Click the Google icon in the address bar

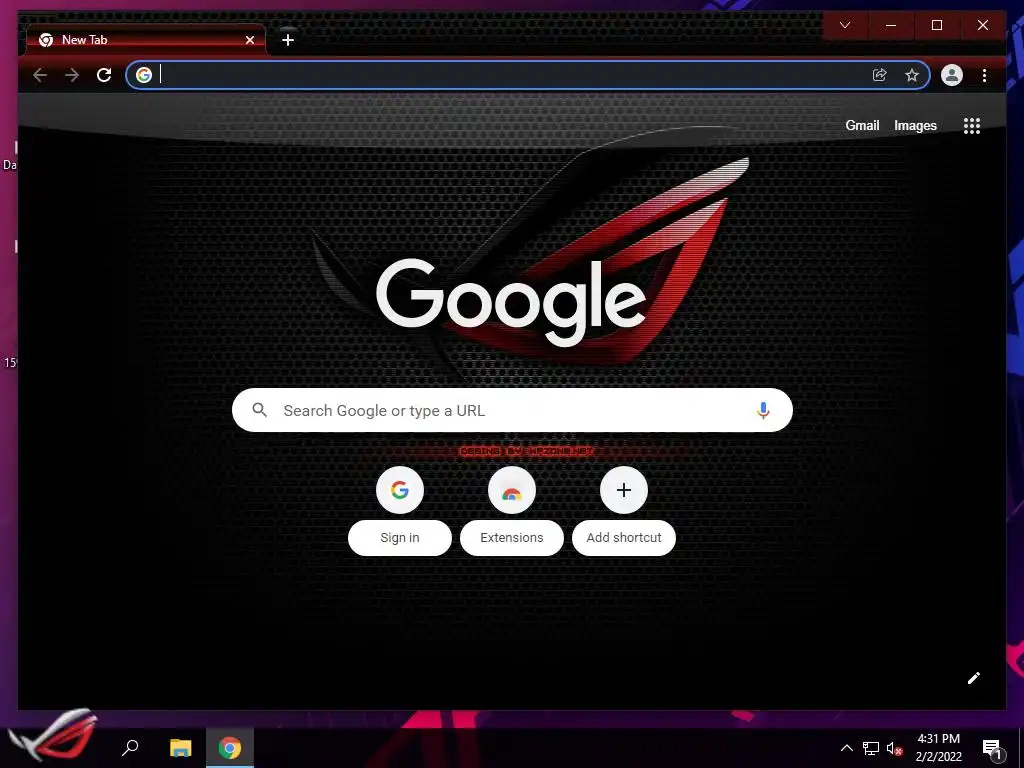(144, 75)
